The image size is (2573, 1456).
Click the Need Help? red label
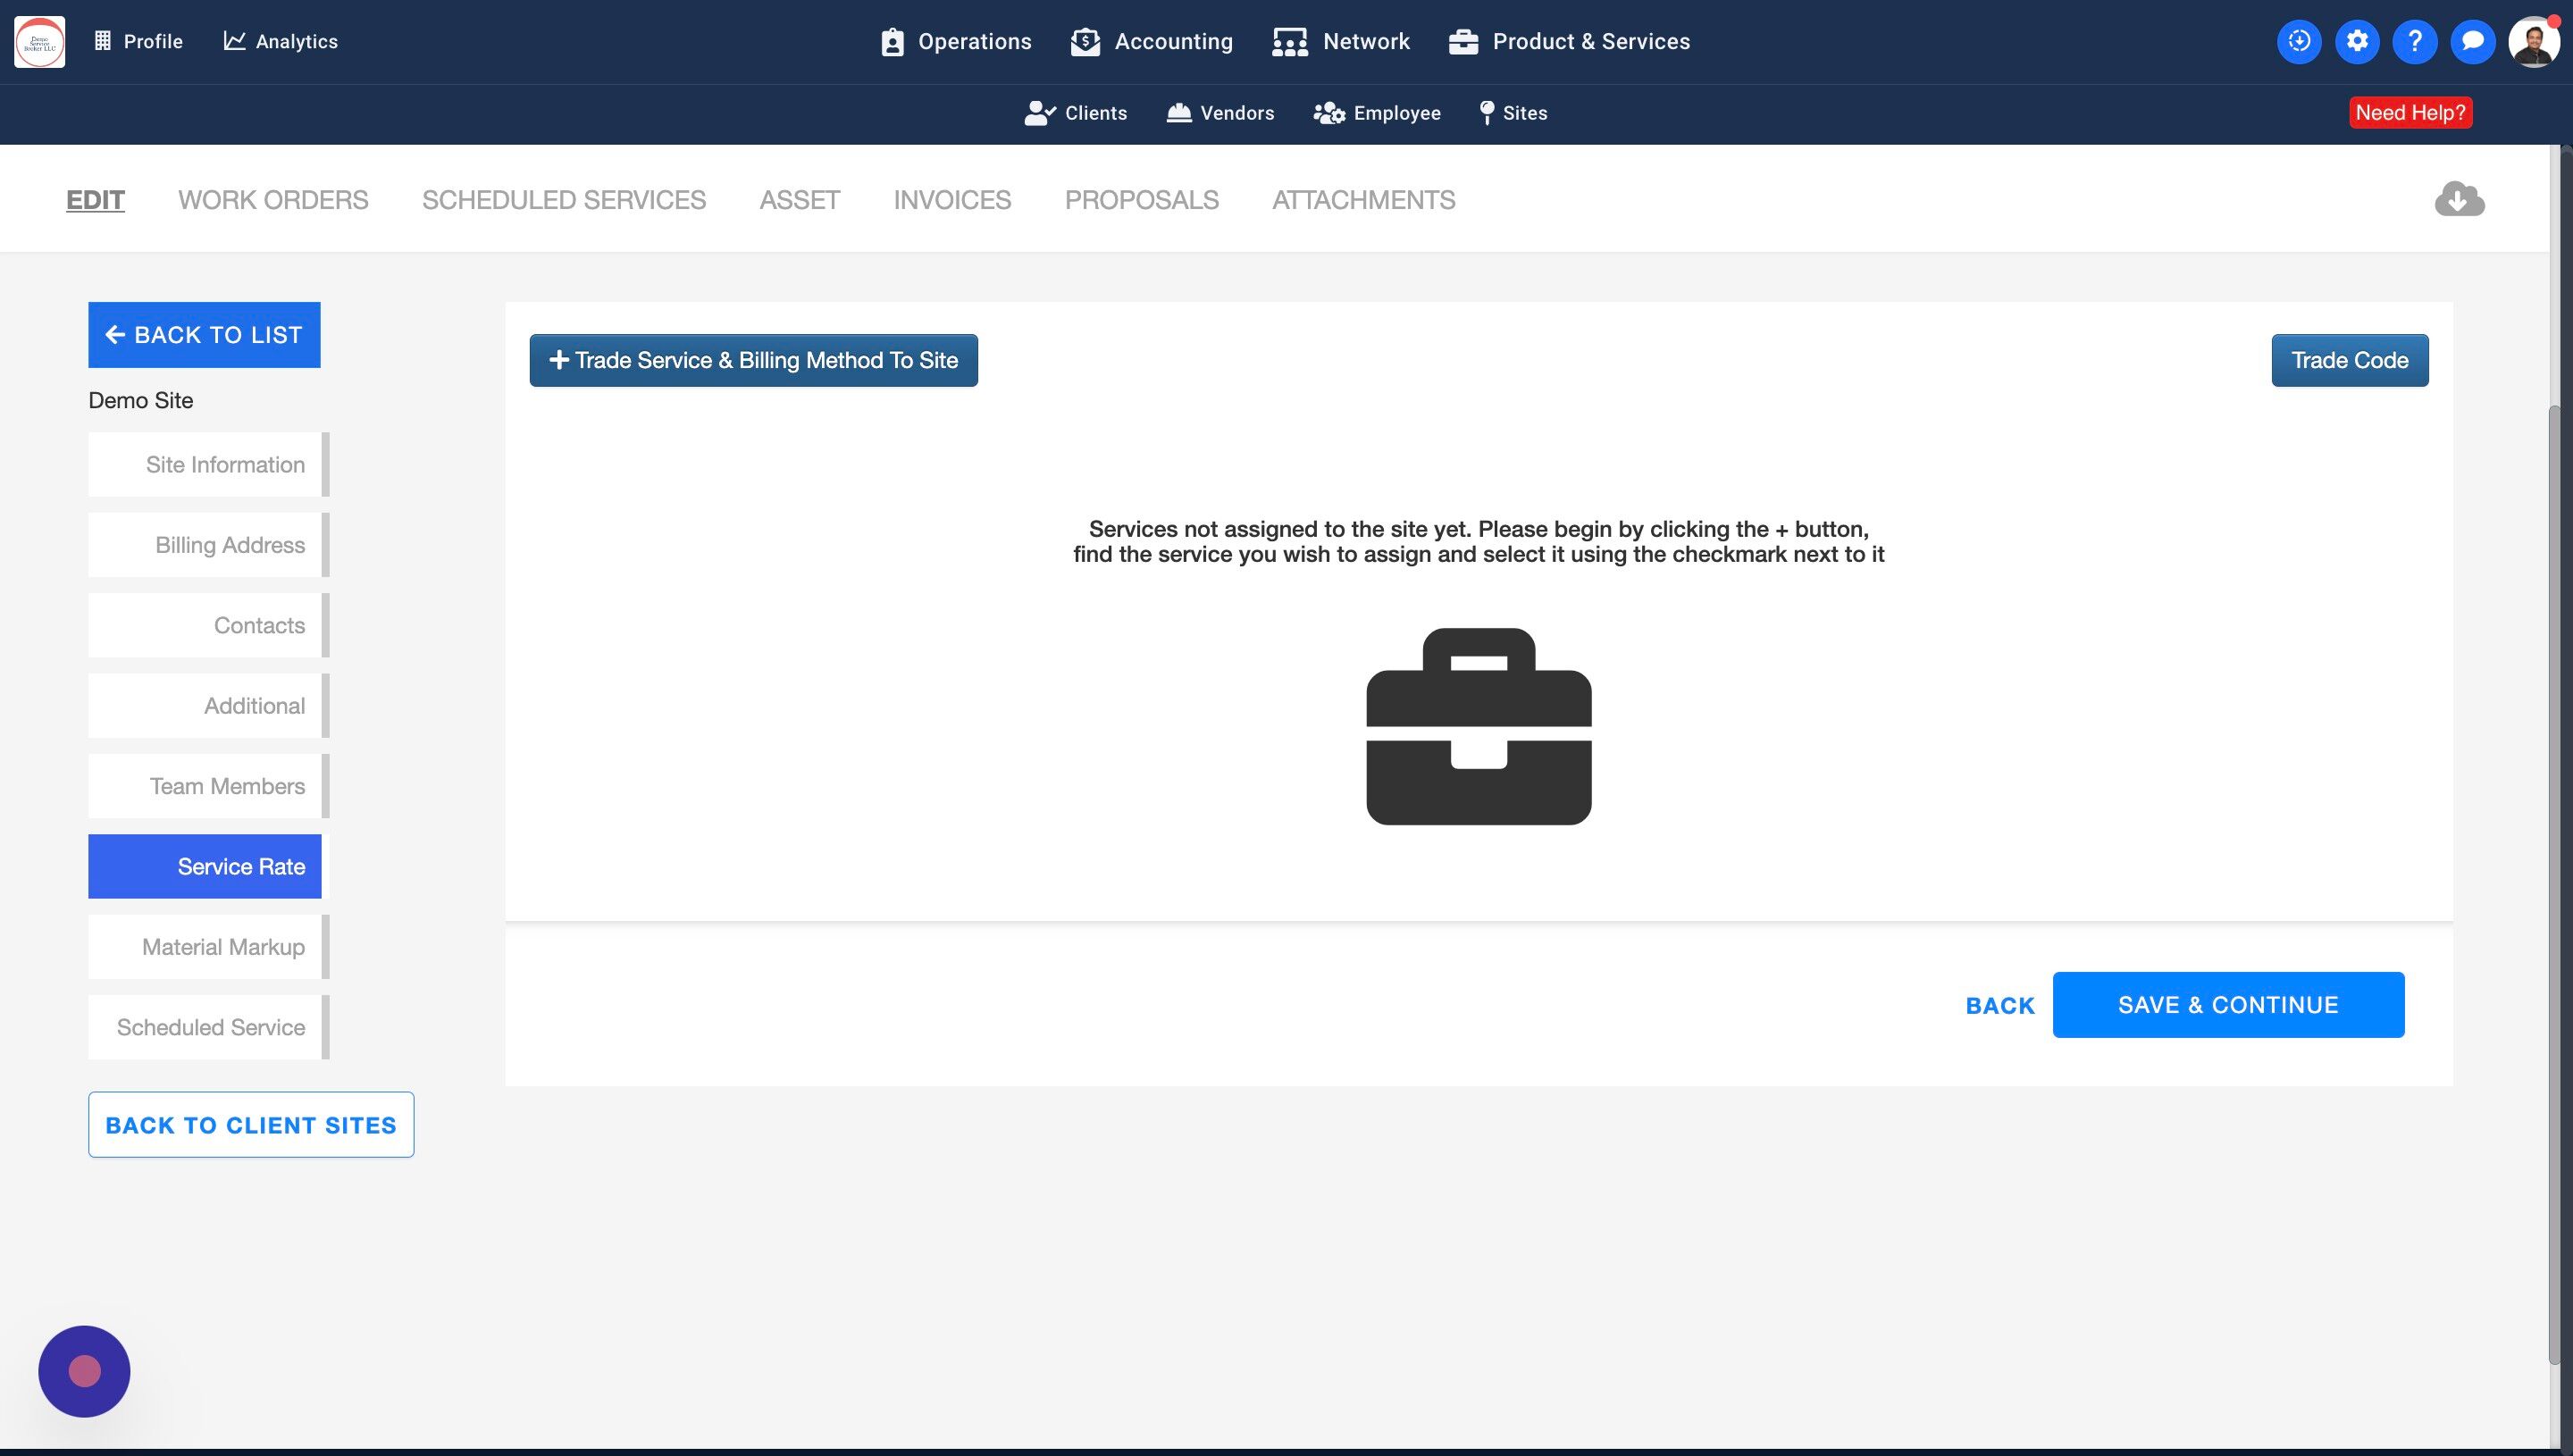click(x=2410, y=113)
